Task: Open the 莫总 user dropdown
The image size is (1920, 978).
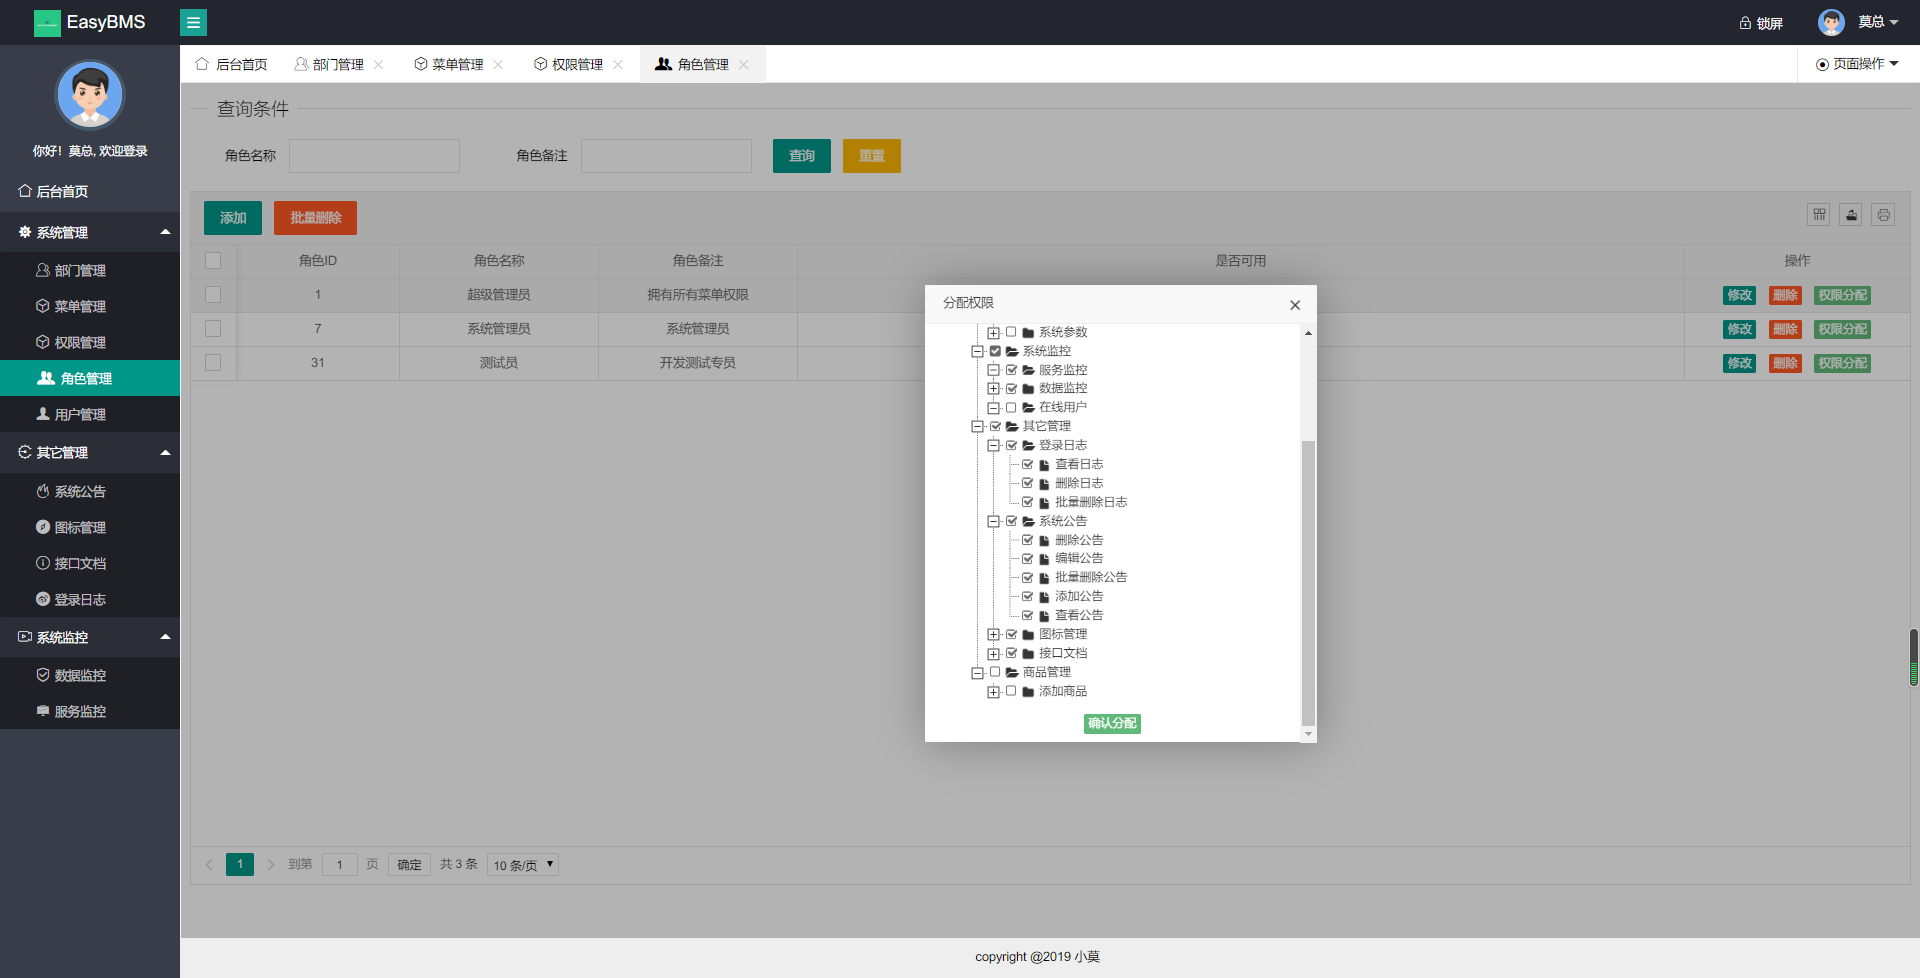Action: click(1877, 22)
